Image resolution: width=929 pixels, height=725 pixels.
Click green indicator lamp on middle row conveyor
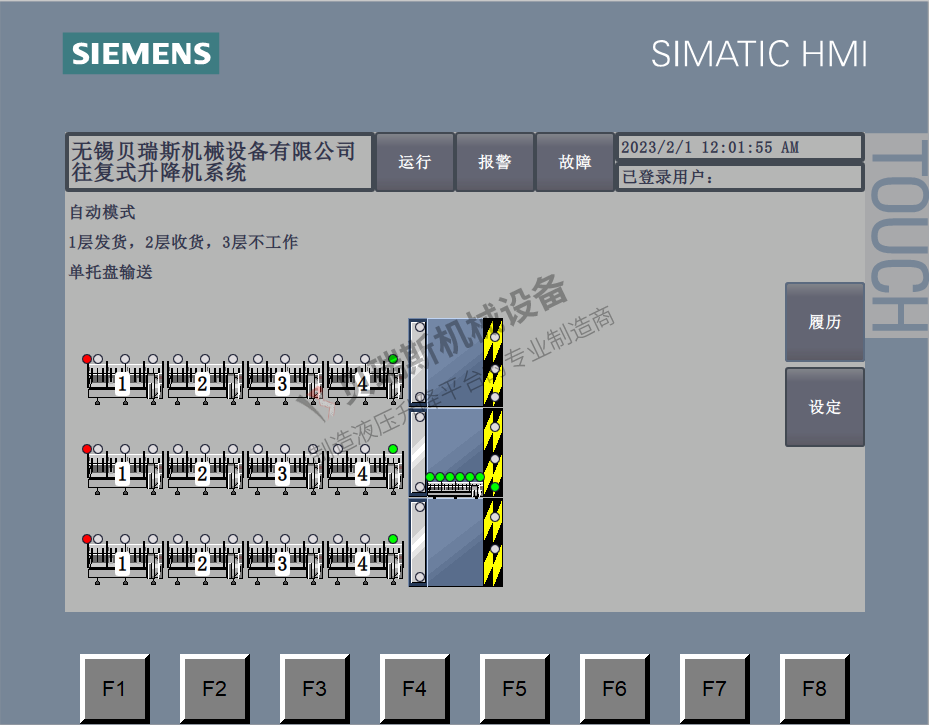[x=393, y=449]
